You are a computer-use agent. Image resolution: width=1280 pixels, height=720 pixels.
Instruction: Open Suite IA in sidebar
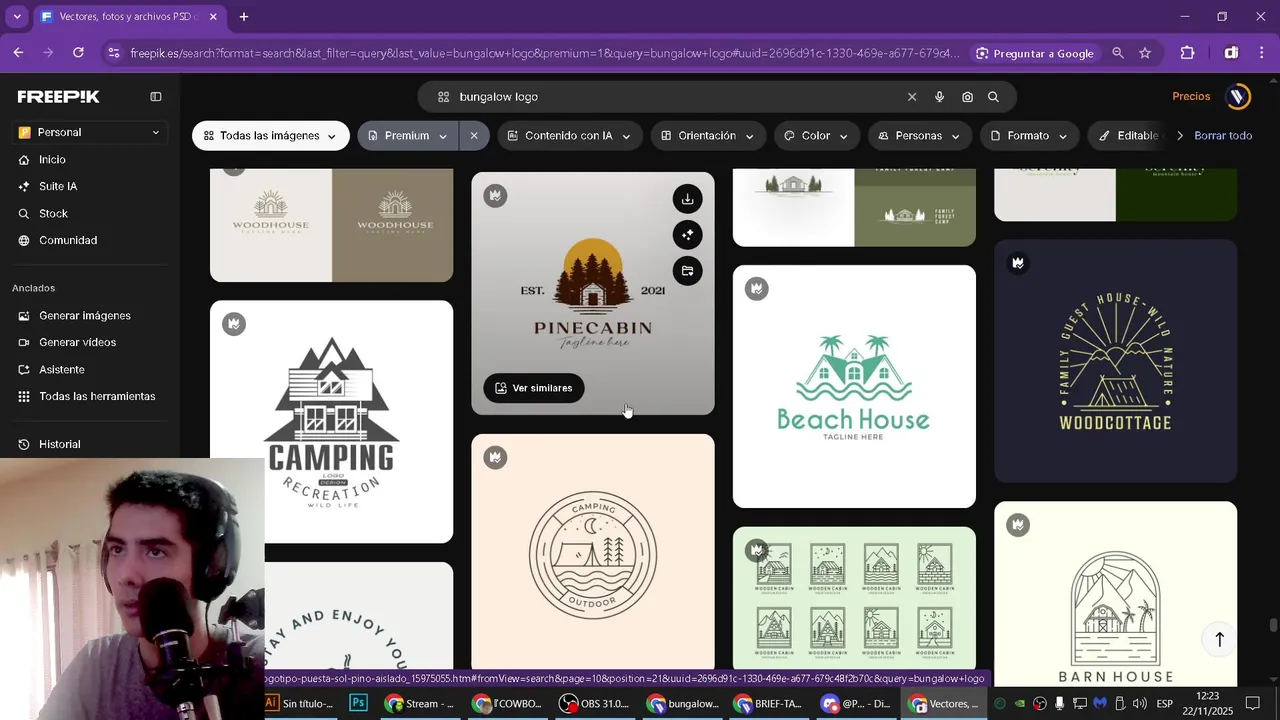57,187
